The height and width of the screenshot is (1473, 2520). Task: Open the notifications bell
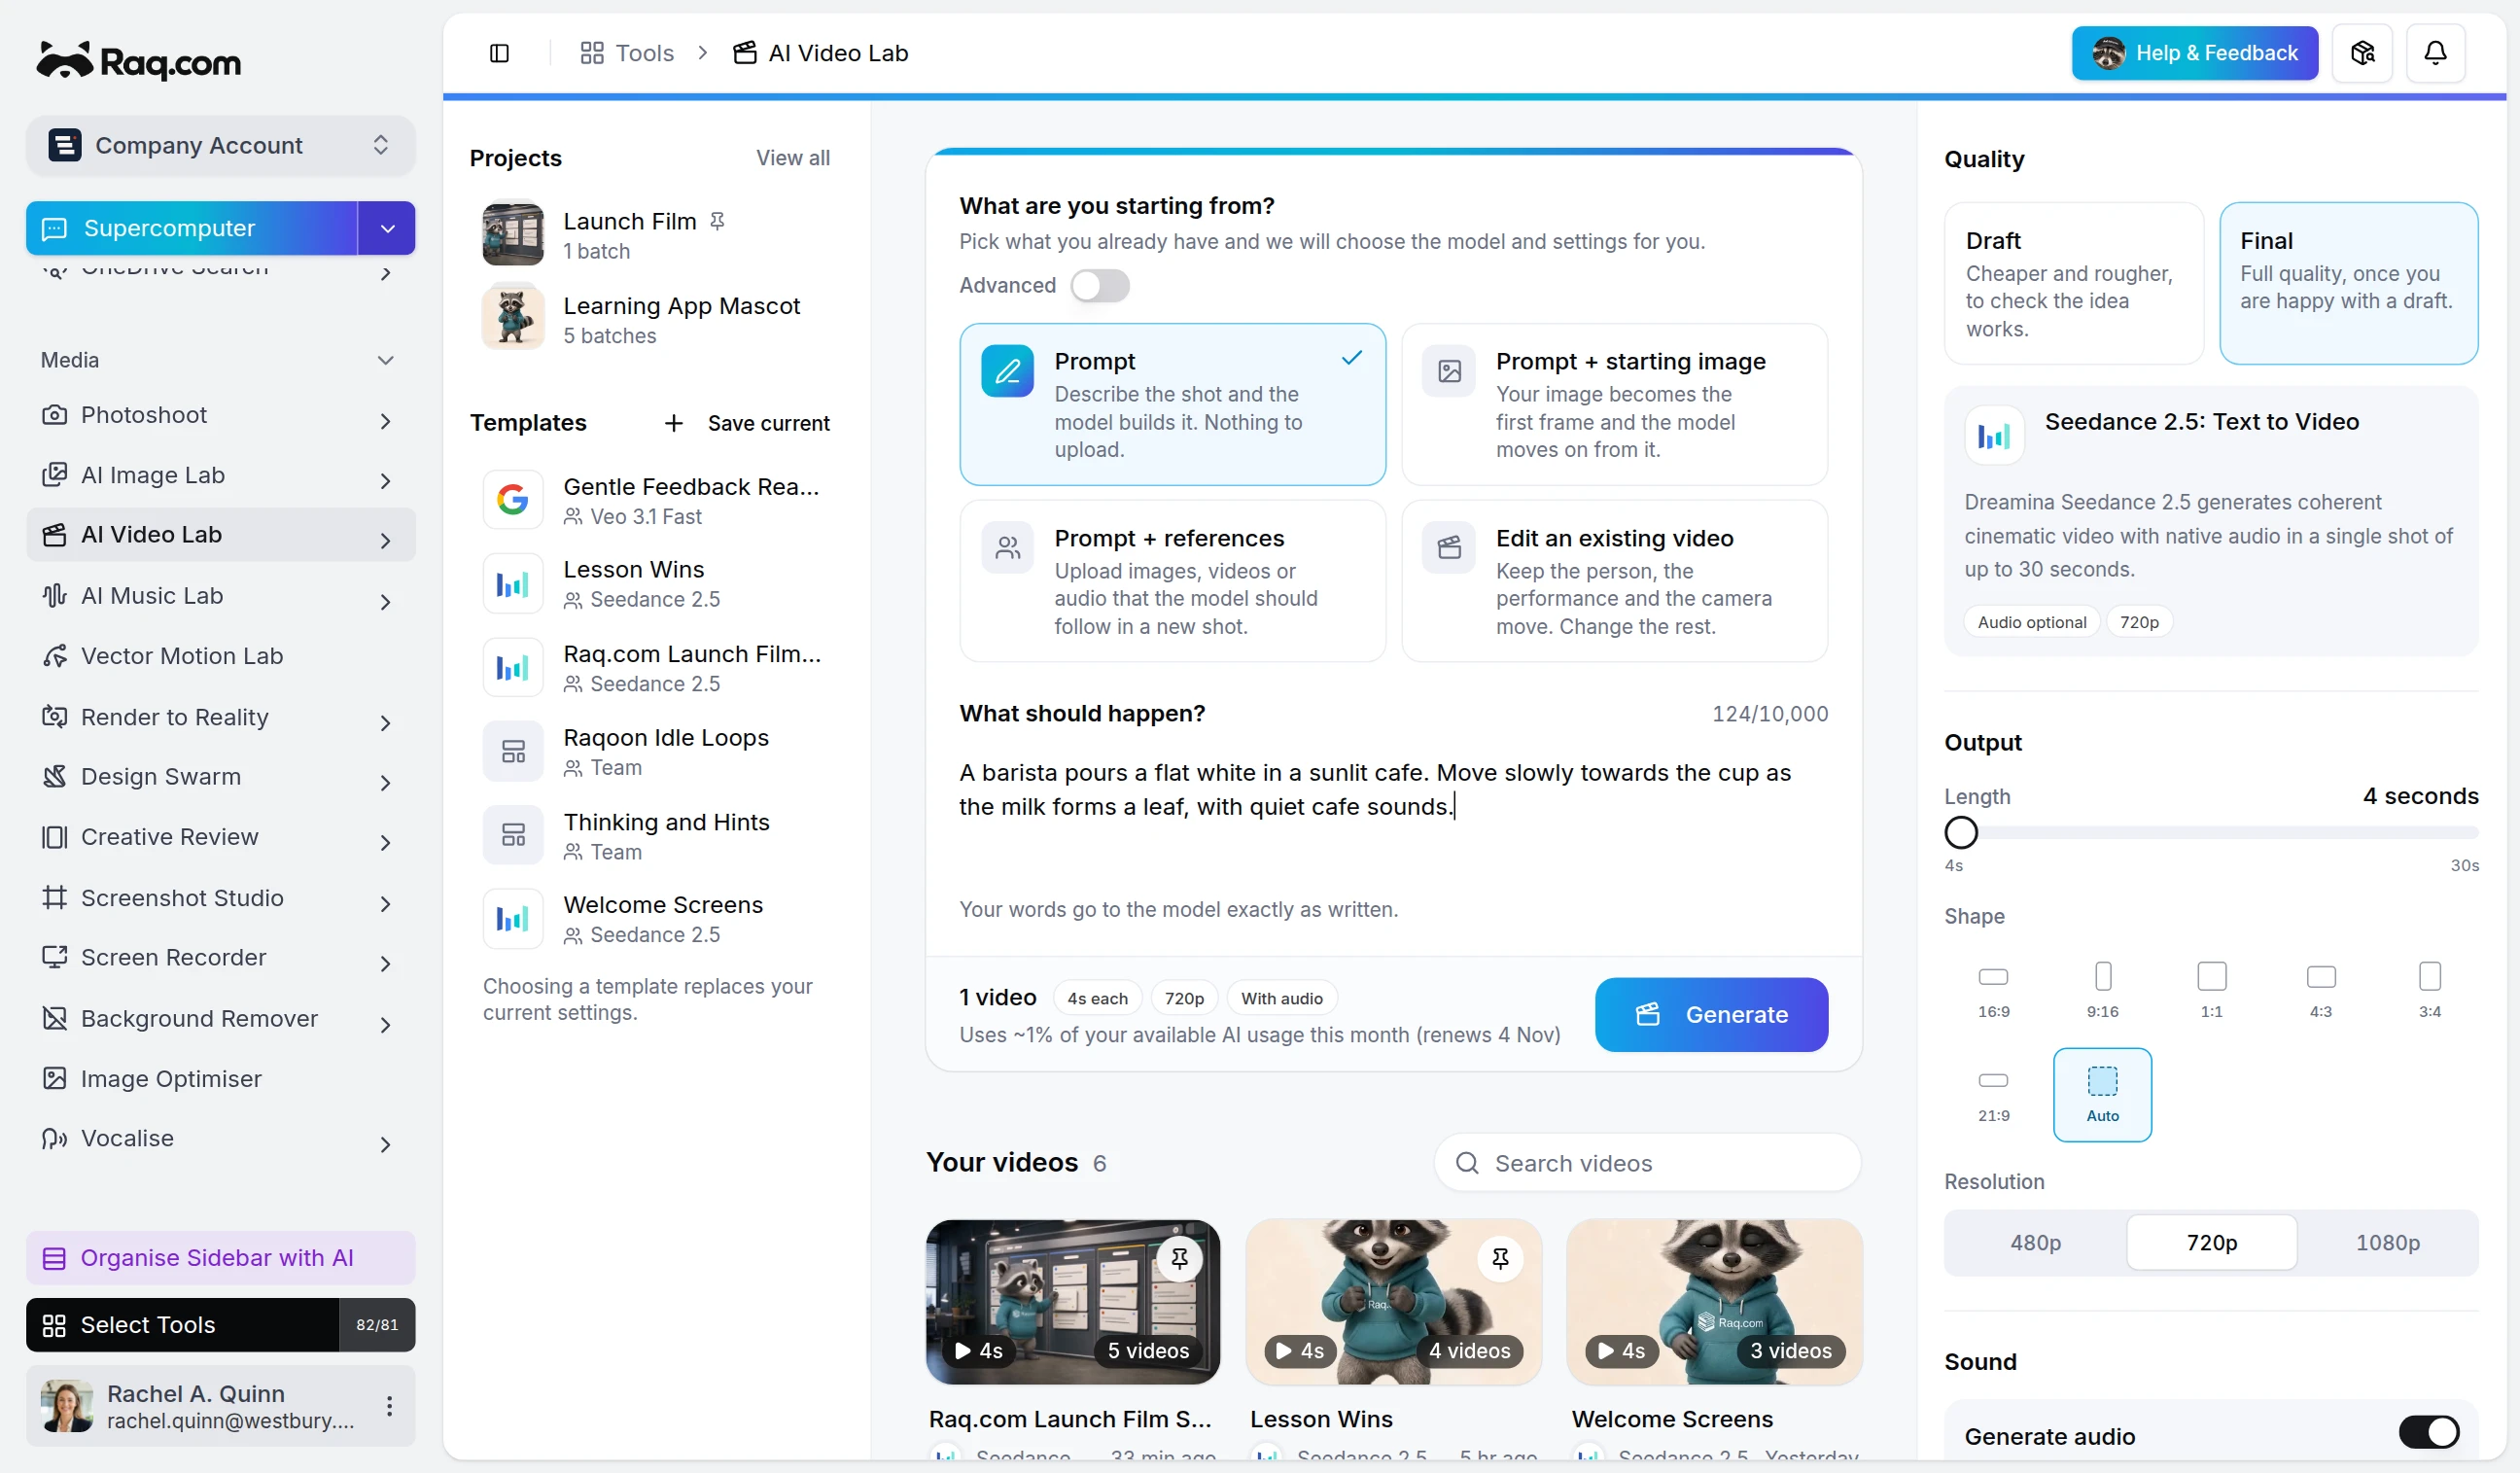pyautogui.click(x=2434, y=53)
